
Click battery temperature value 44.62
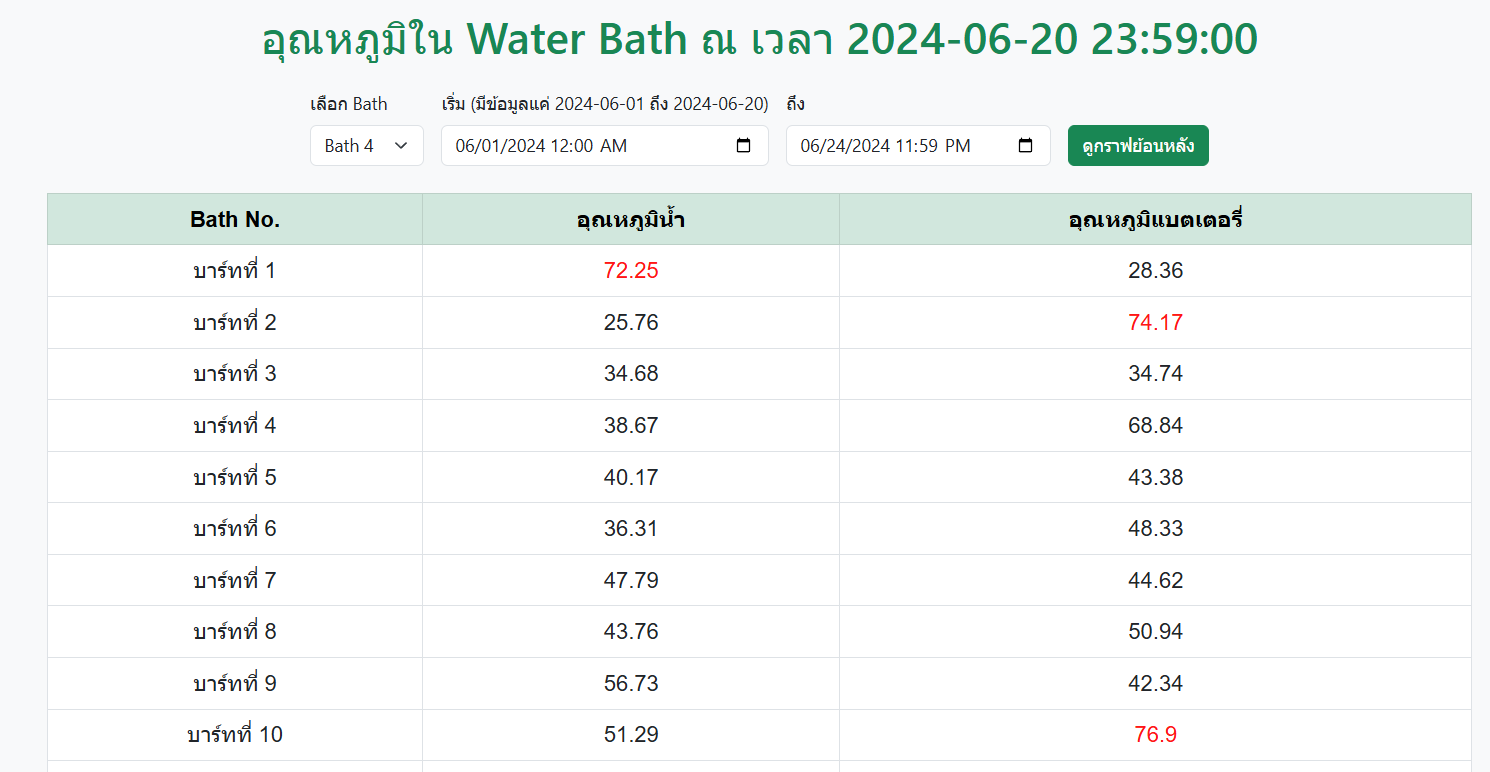(x=1155, y=581)
